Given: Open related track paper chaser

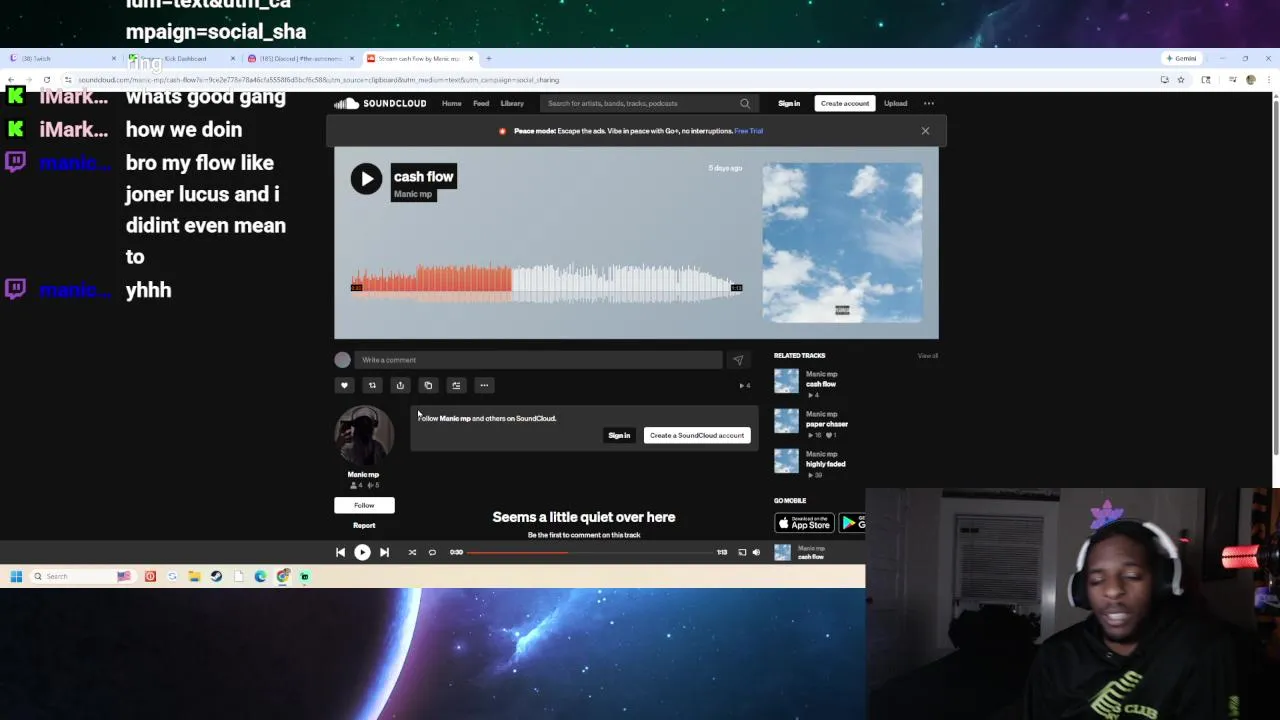Looking at the screenshot, I should pos(826,424).
